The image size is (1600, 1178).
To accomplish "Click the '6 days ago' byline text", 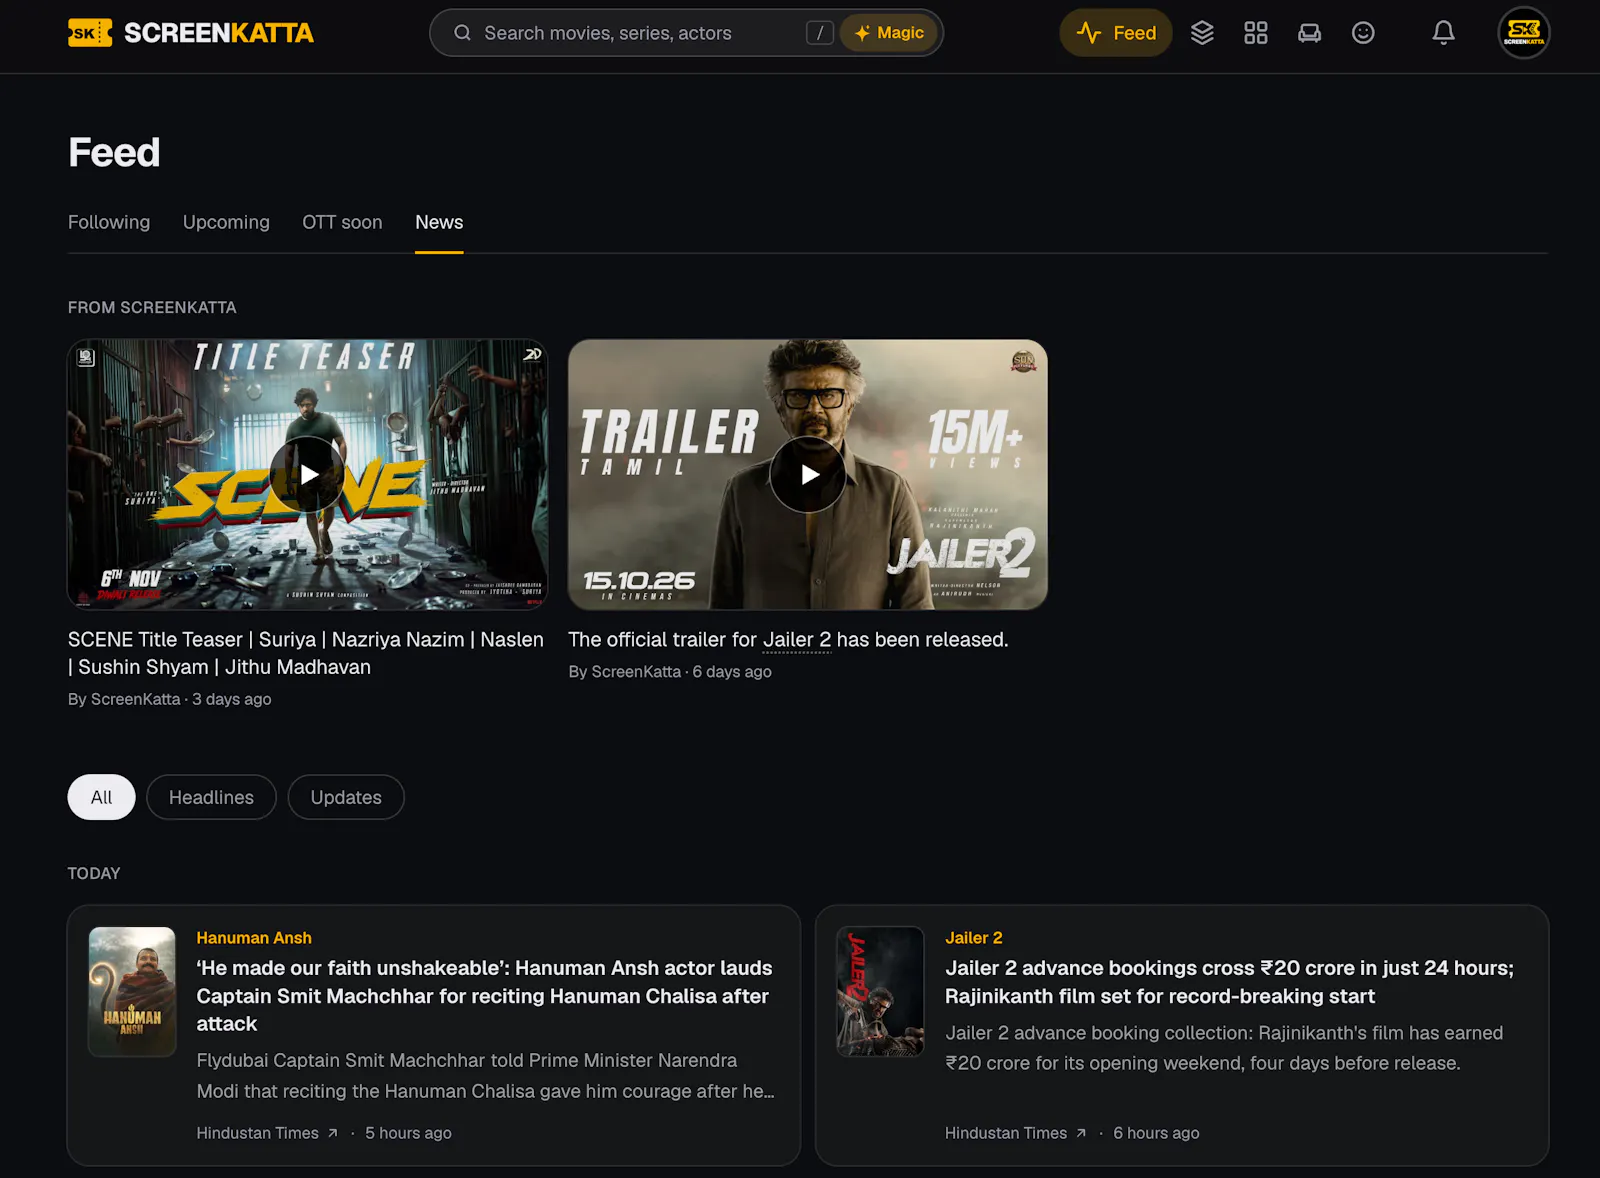I will pos(732,672).
